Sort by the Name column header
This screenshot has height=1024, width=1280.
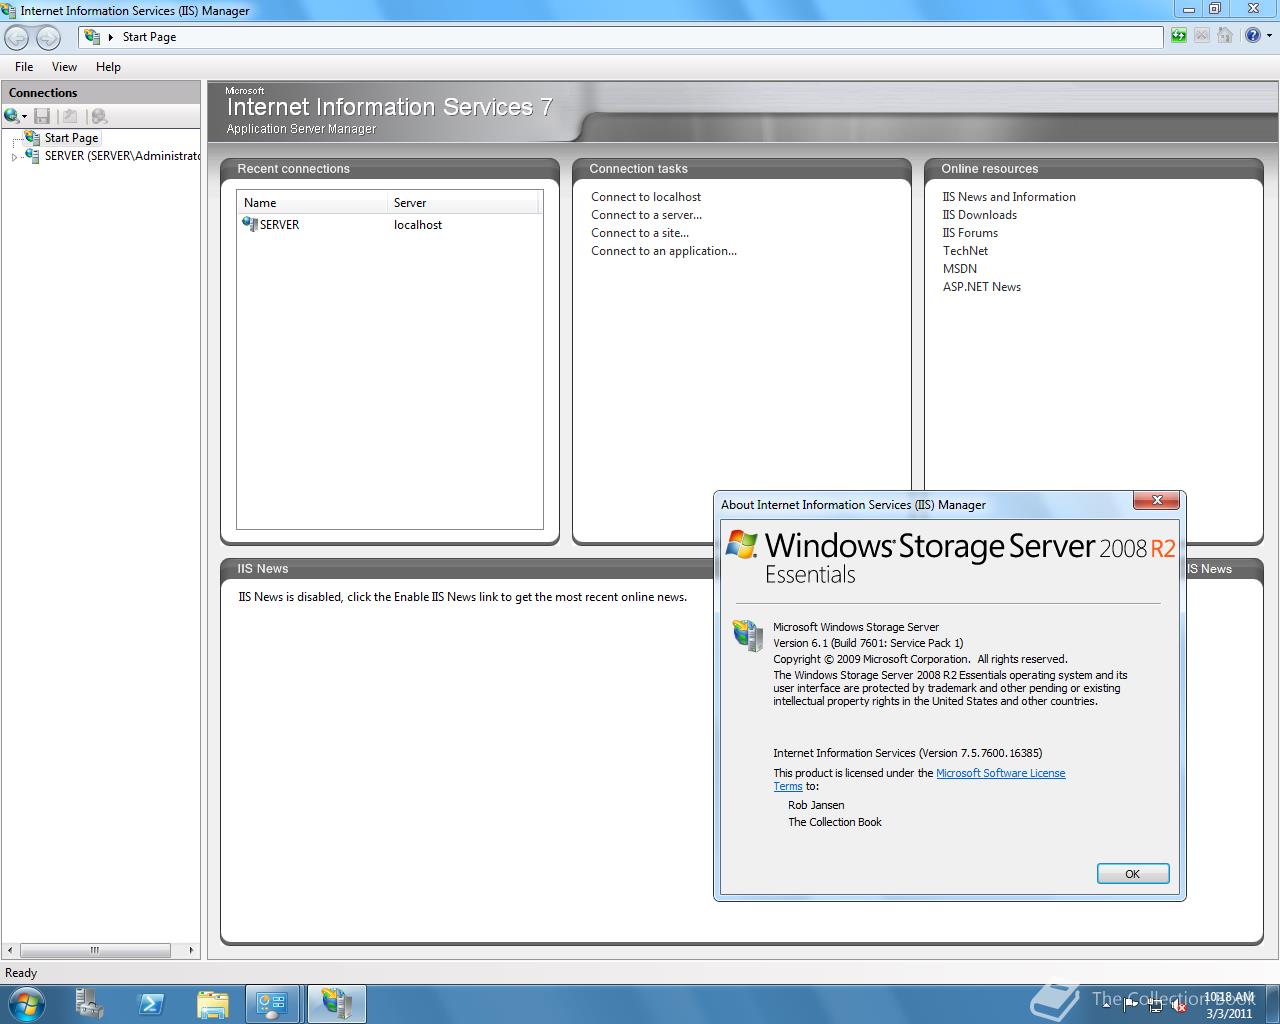pos(312,203)
